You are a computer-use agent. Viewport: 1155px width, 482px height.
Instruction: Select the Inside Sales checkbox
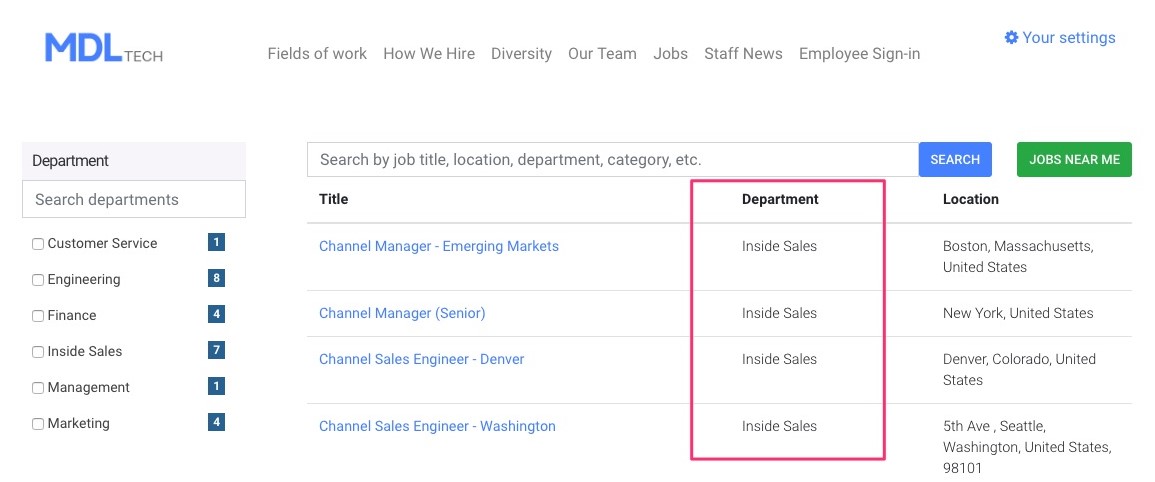(x=38, y=352)
